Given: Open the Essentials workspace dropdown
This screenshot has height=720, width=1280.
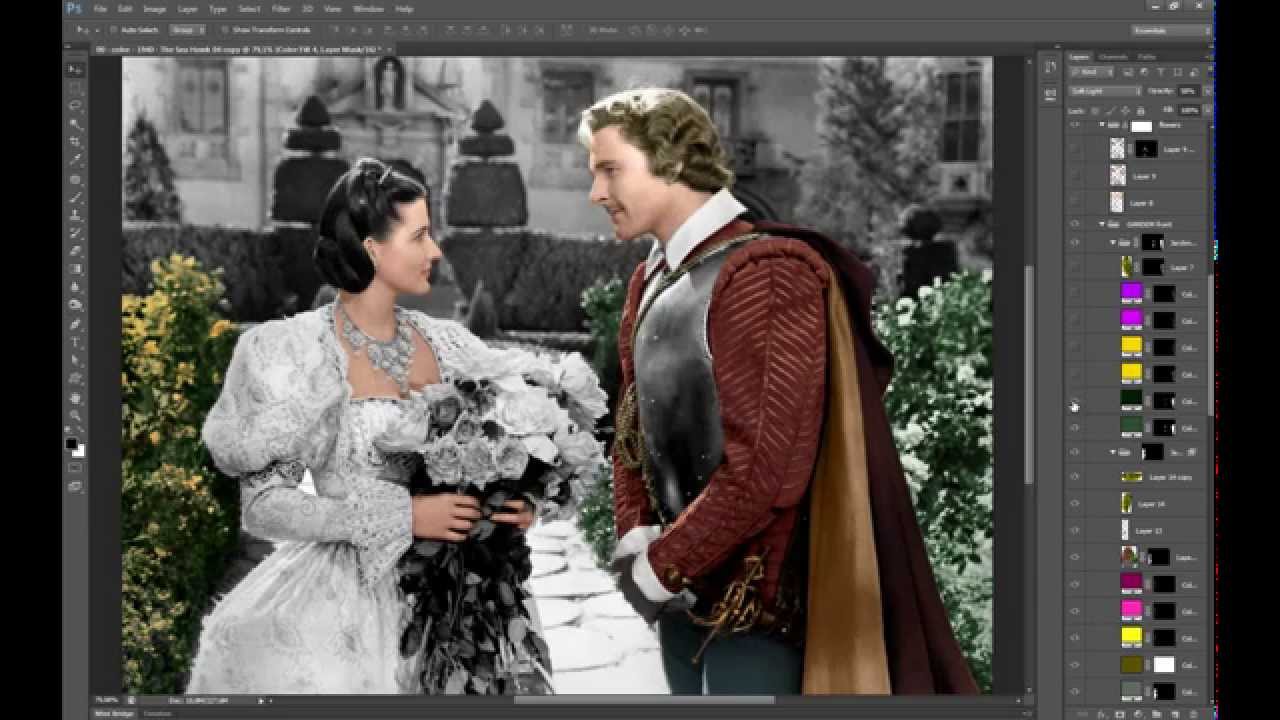Looking at the screenshot, I should click(x=1171, y=30).
